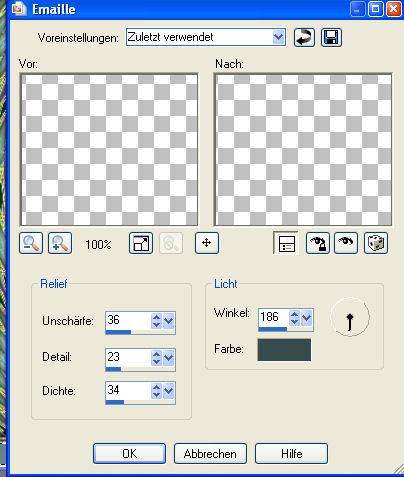Click the show image in full view icon

point(141,243)
